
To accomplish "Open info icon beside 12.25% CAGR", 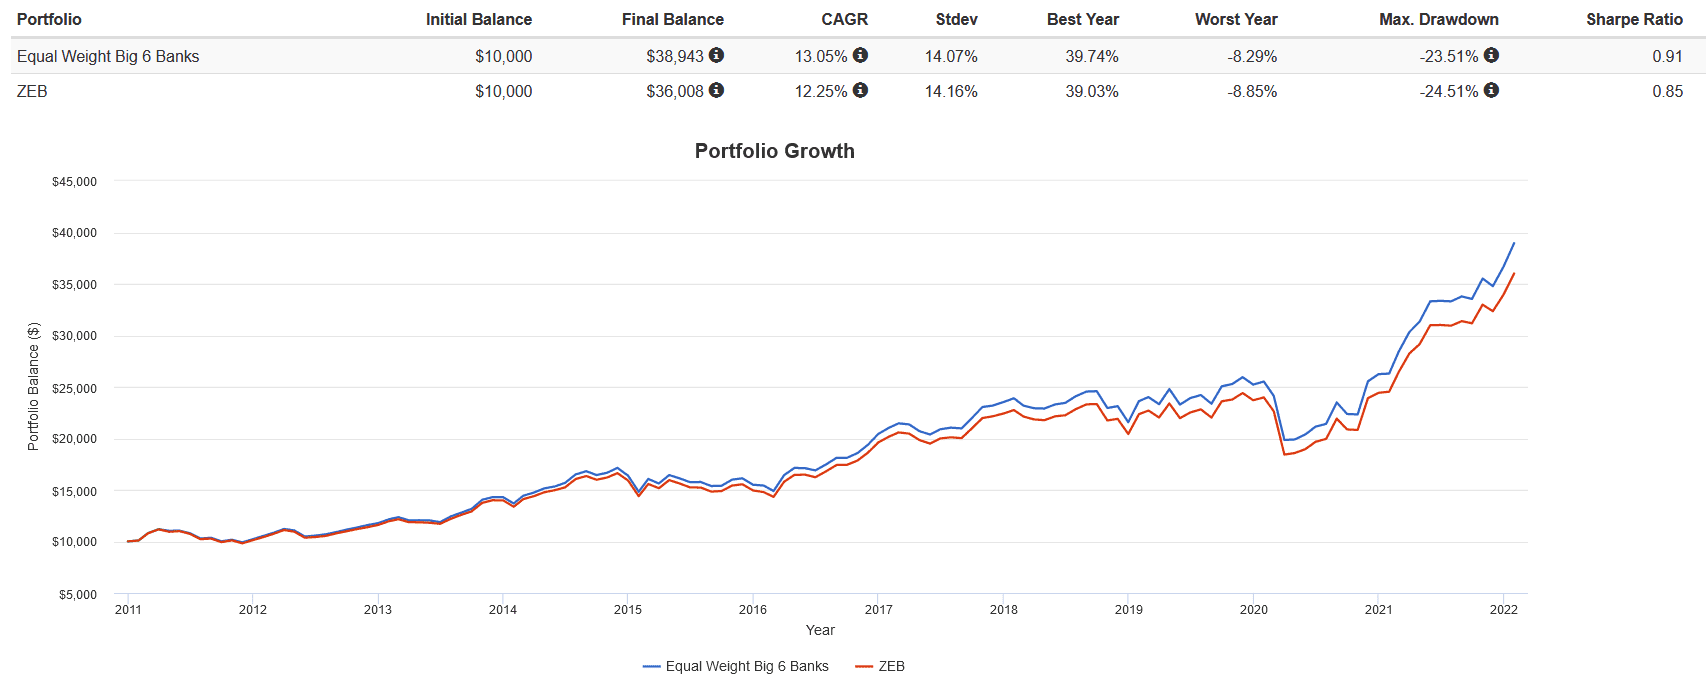I will 860,91.
